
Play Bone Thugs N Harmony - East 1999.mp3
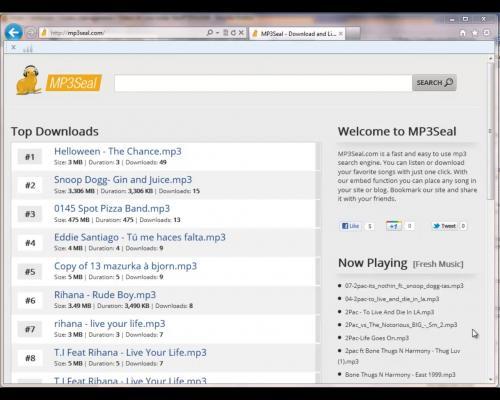pos(400,375)
